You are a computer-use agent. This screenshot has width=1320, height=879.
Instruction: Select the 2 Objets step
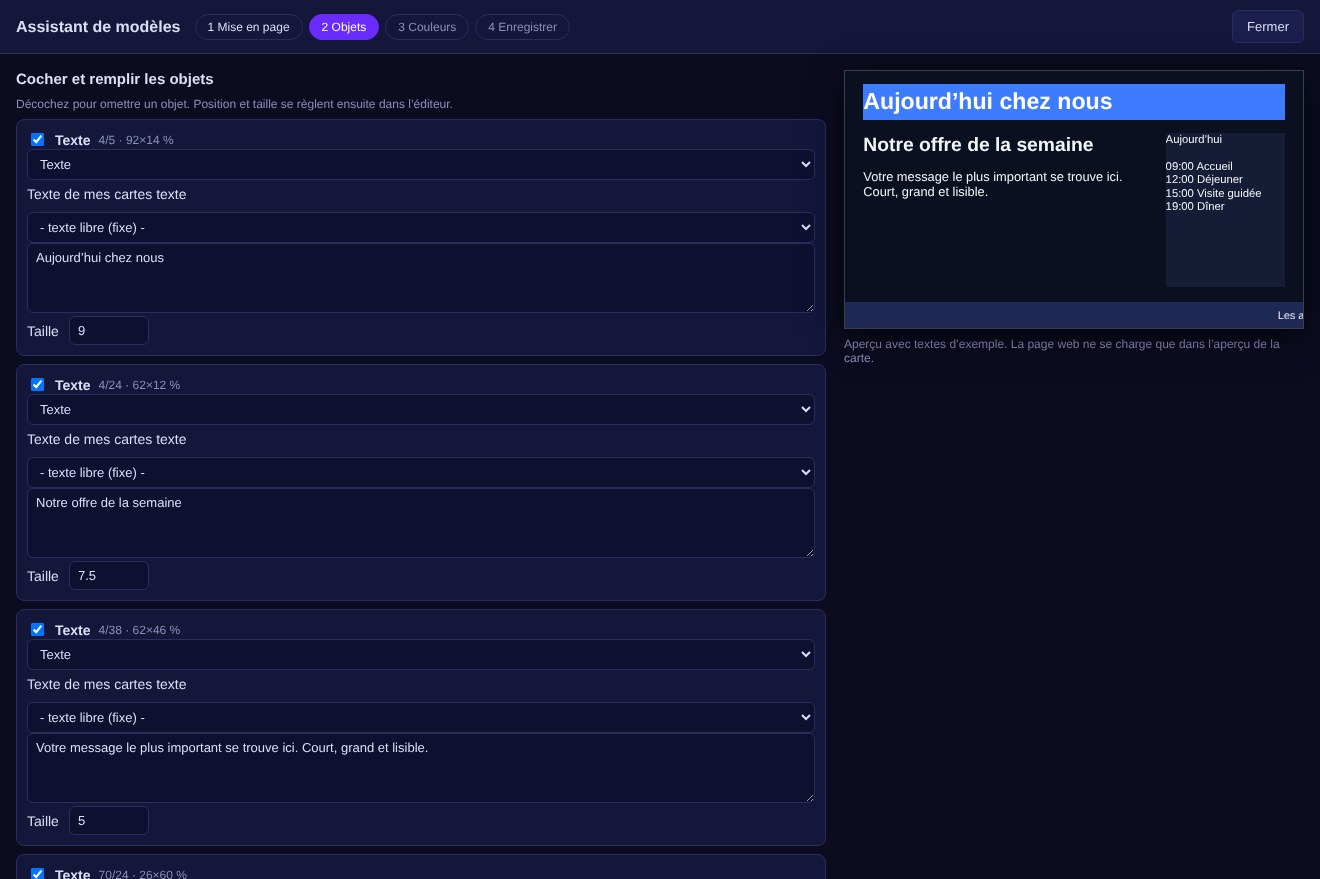(x=344, y=27)
